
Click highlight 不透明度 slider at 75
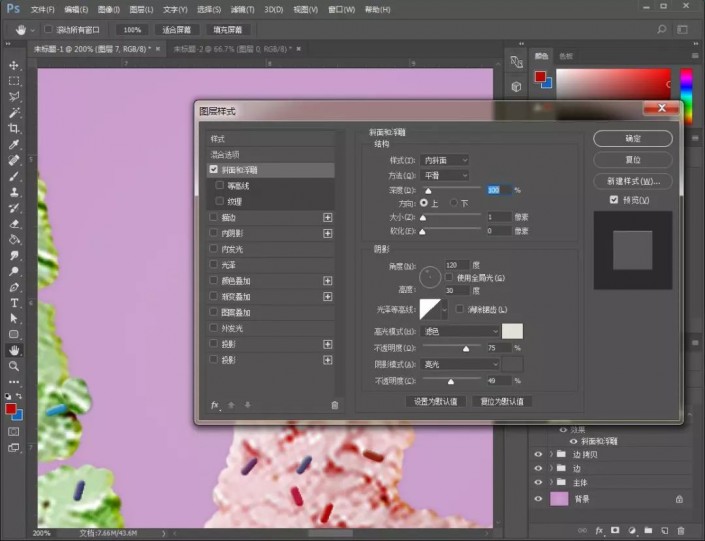tap(466, 349)
